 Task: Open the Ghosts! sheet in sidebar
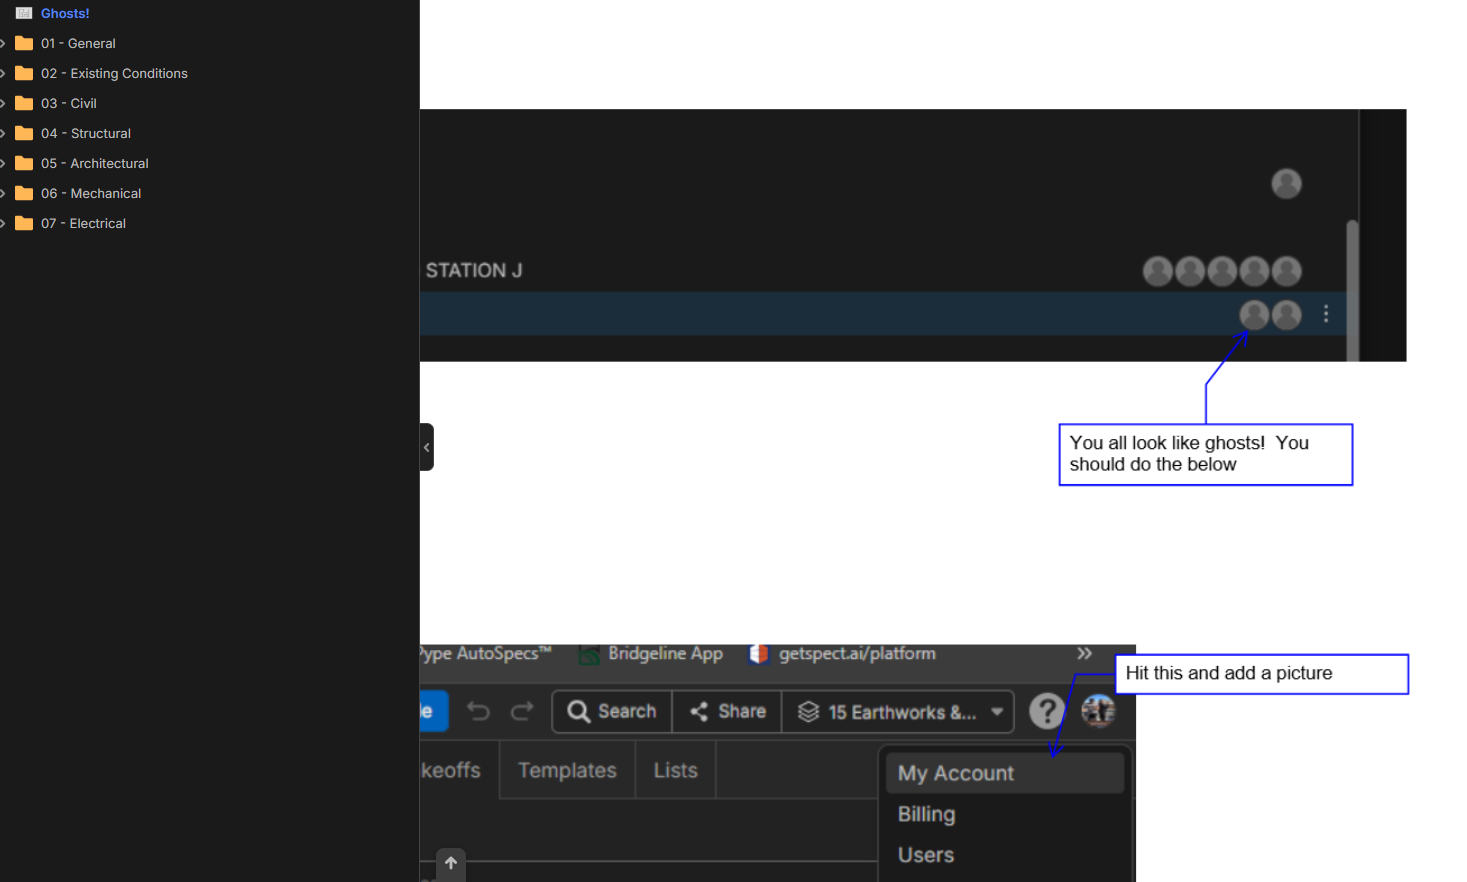pyautogui.click(x=65, y=14)
